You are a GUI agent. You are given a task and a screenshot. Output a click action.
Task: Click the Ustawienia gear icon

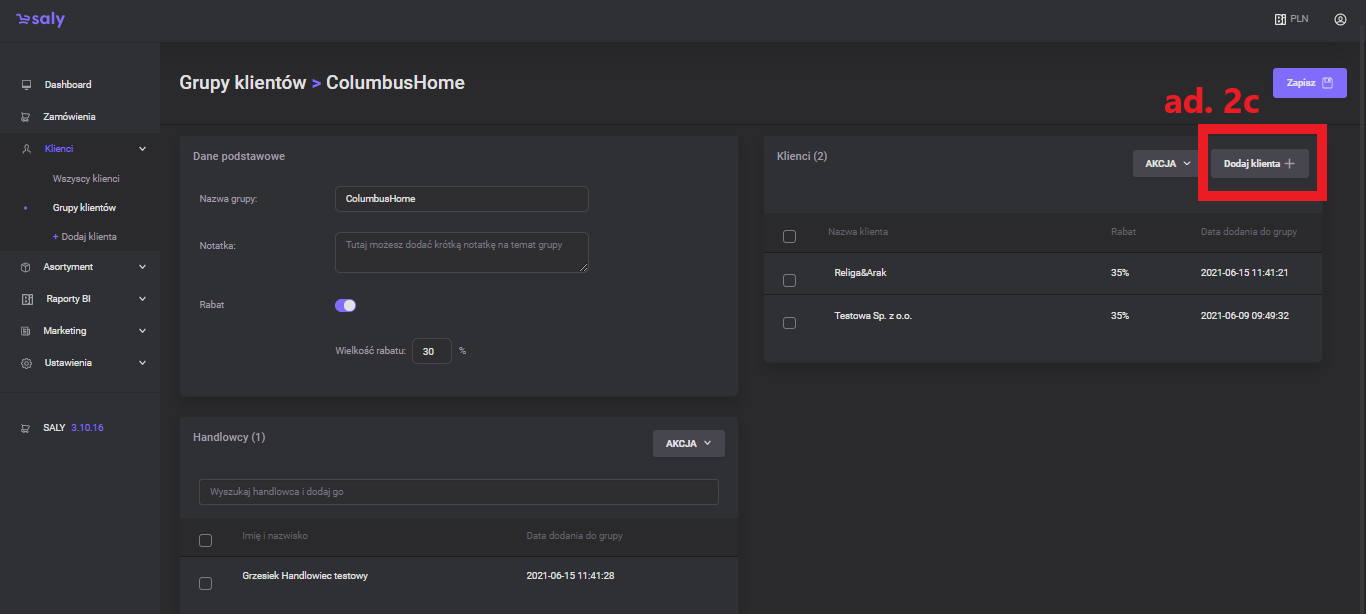(x=27, y=363)
